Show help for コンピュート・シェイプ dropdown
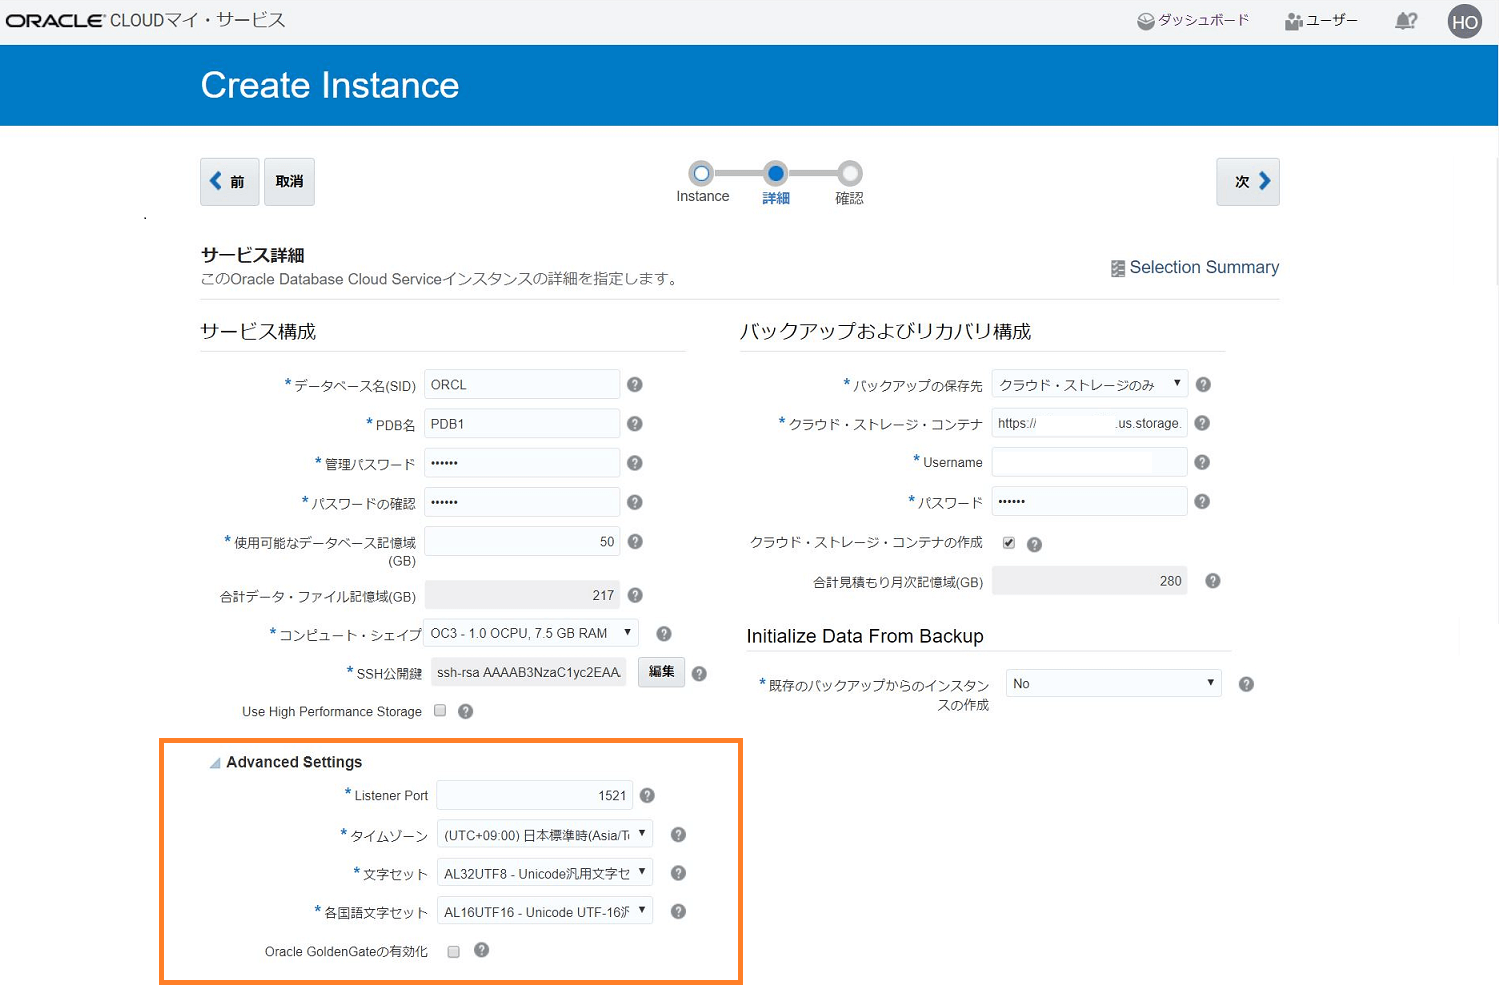 tap(663, 633)
